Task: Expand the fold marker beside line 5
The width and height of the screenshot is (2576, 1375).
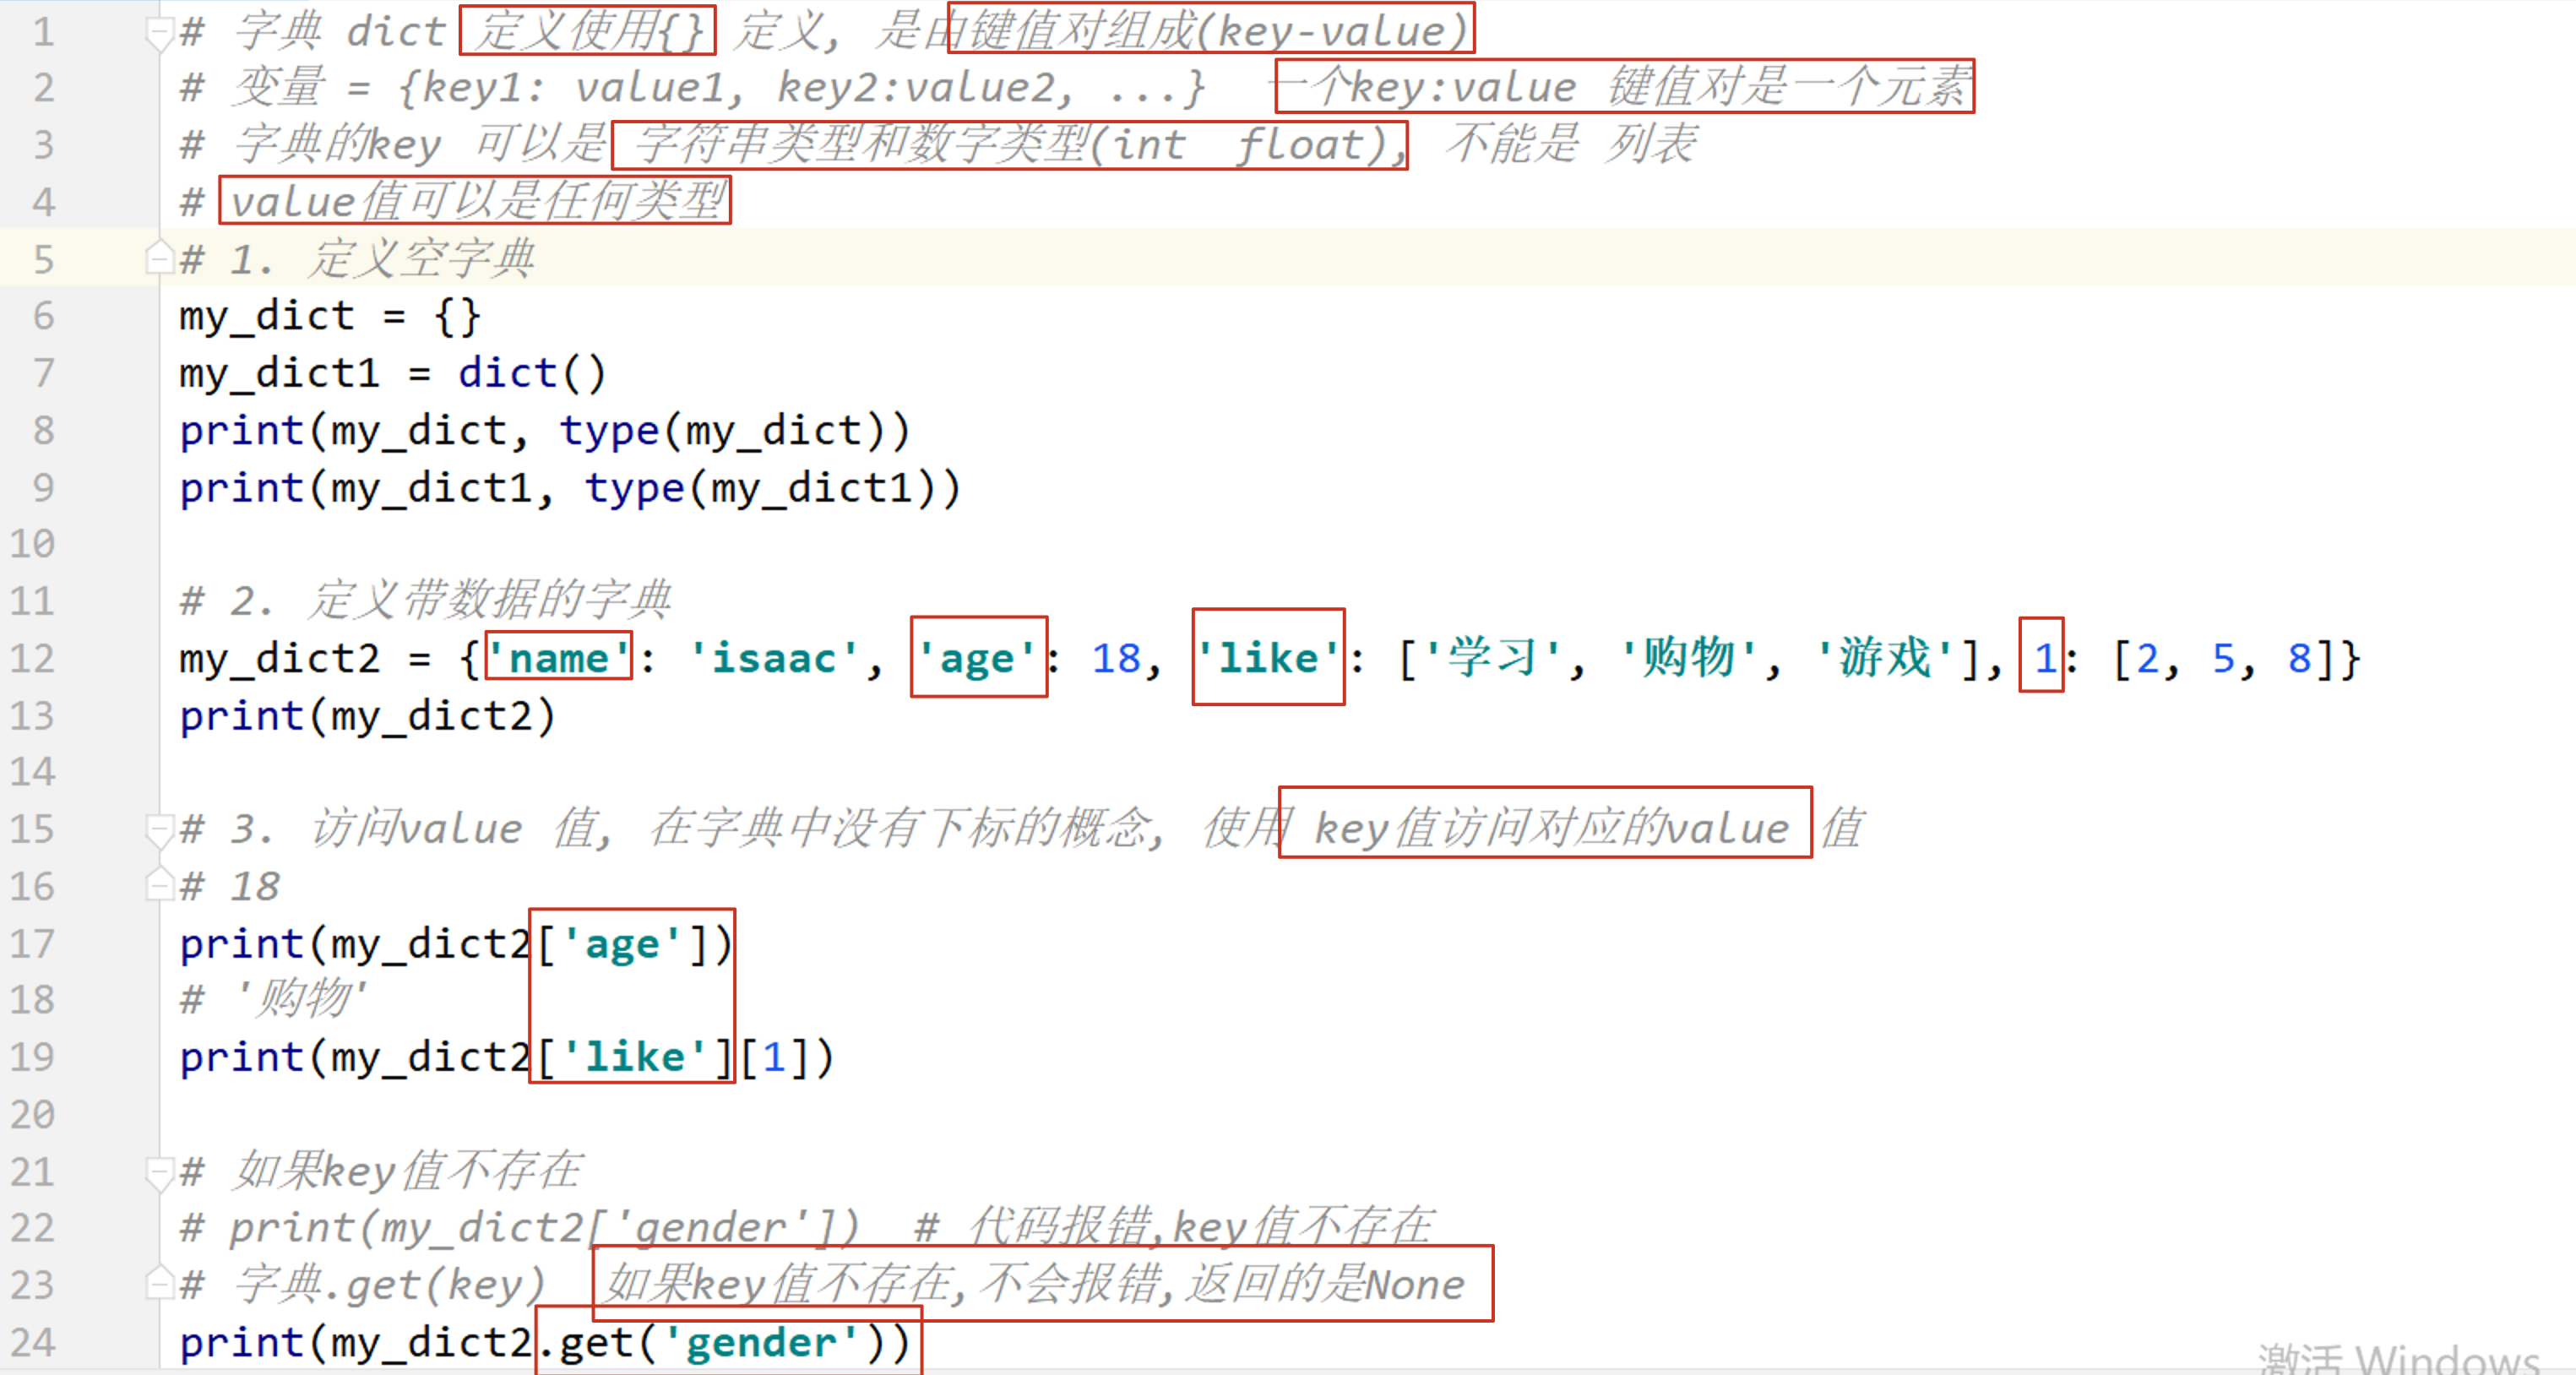Action: (x=160, y=259)
